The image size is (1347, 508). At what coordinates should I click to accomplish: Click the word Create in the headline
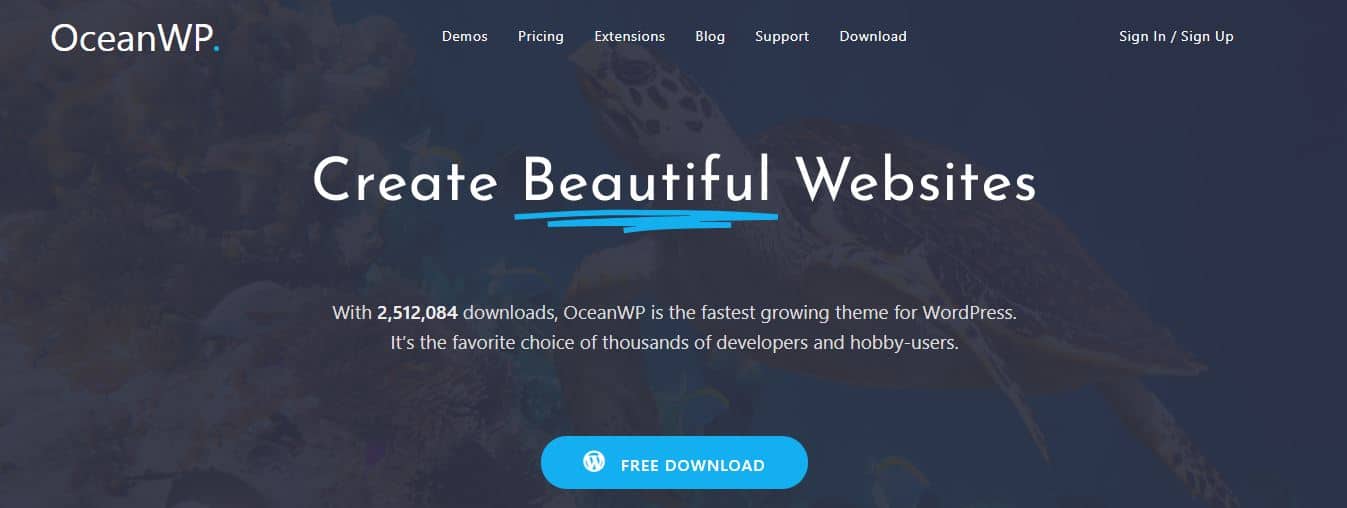pos(405,182)
